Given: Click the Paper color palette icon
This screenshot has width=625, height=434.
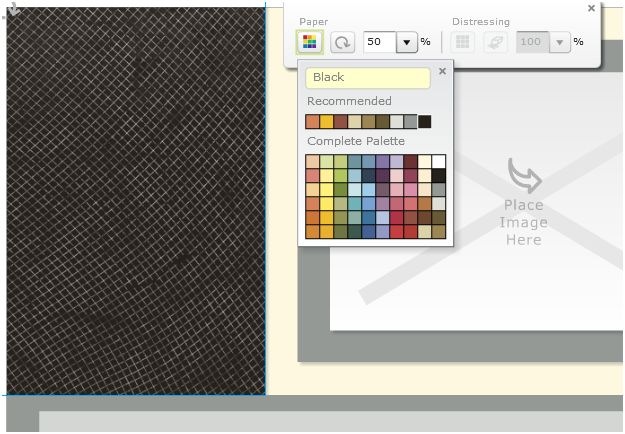Looking at the screenshot, I should [x=310, y=42].
